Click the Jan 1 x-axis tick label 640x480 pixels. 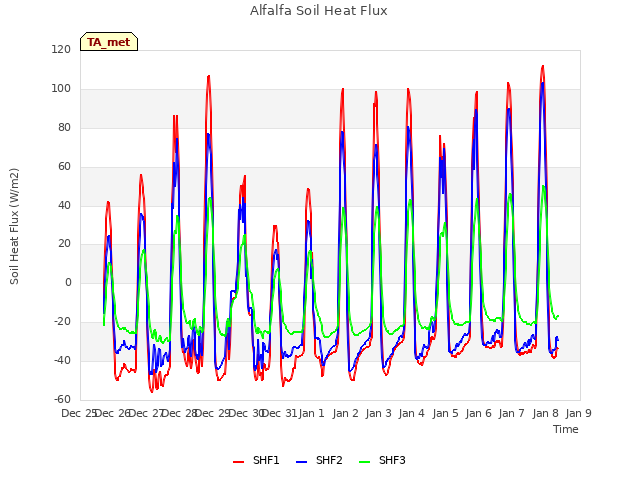click(x=312, y=413)
